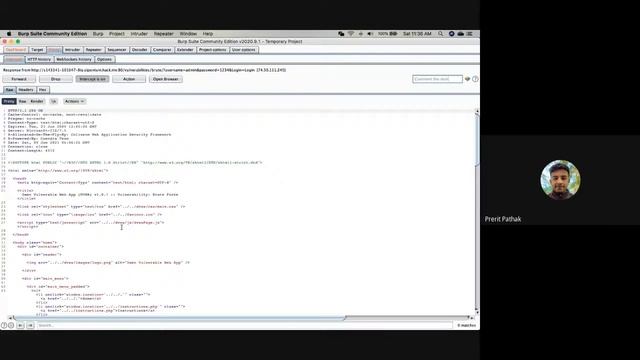Switch to the Comparer tab
This screenshot has height=360, width=640.
[x=162, y=50]
